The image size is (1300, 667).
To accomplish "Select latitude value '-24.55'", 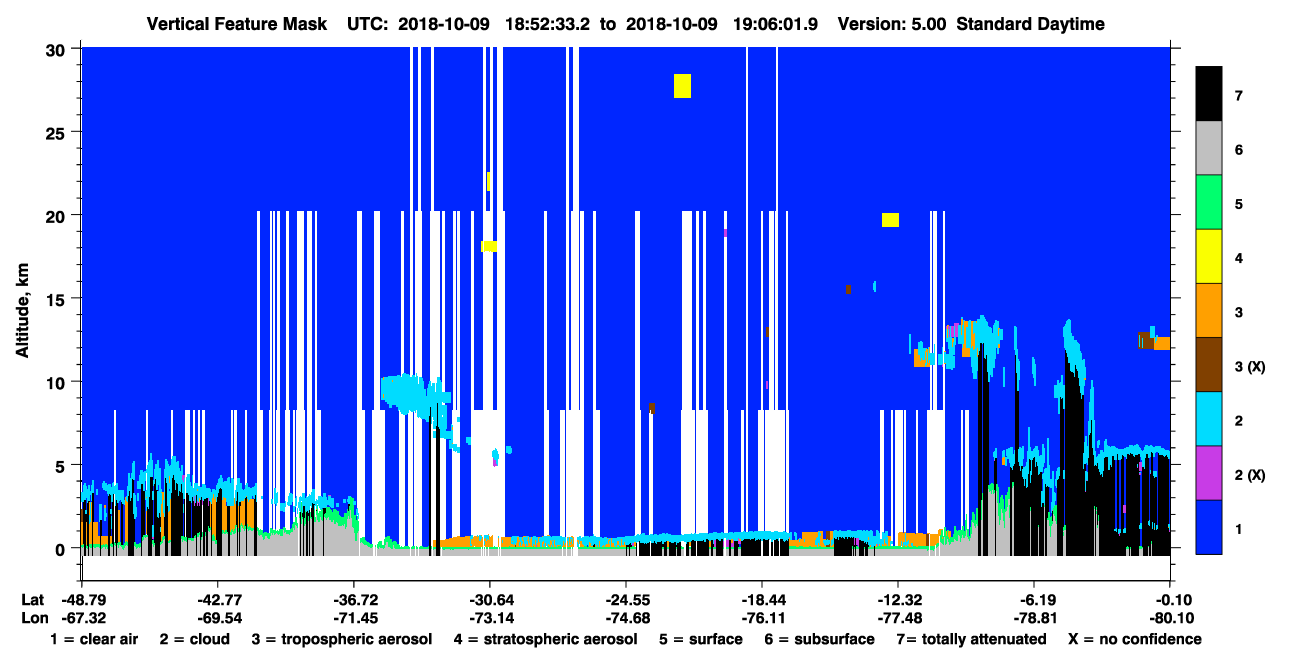I will [x=626, y=599].
